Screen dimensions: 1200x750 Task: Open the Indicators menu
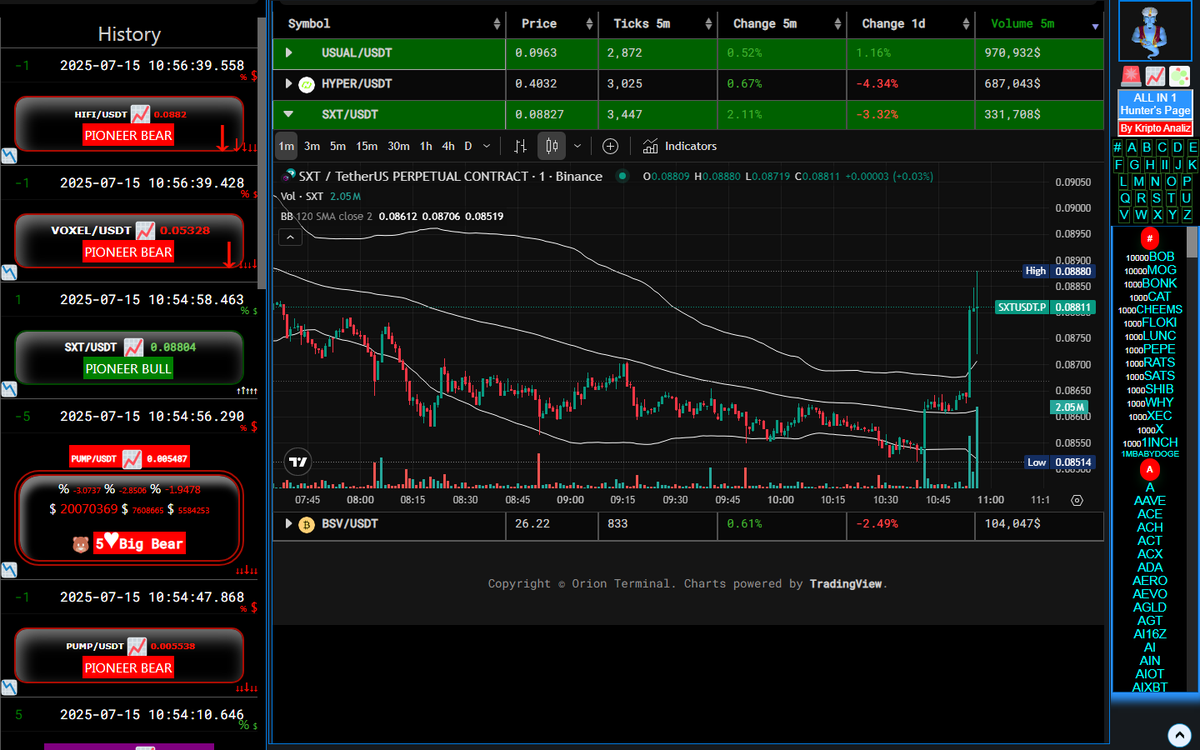(680, 146)
